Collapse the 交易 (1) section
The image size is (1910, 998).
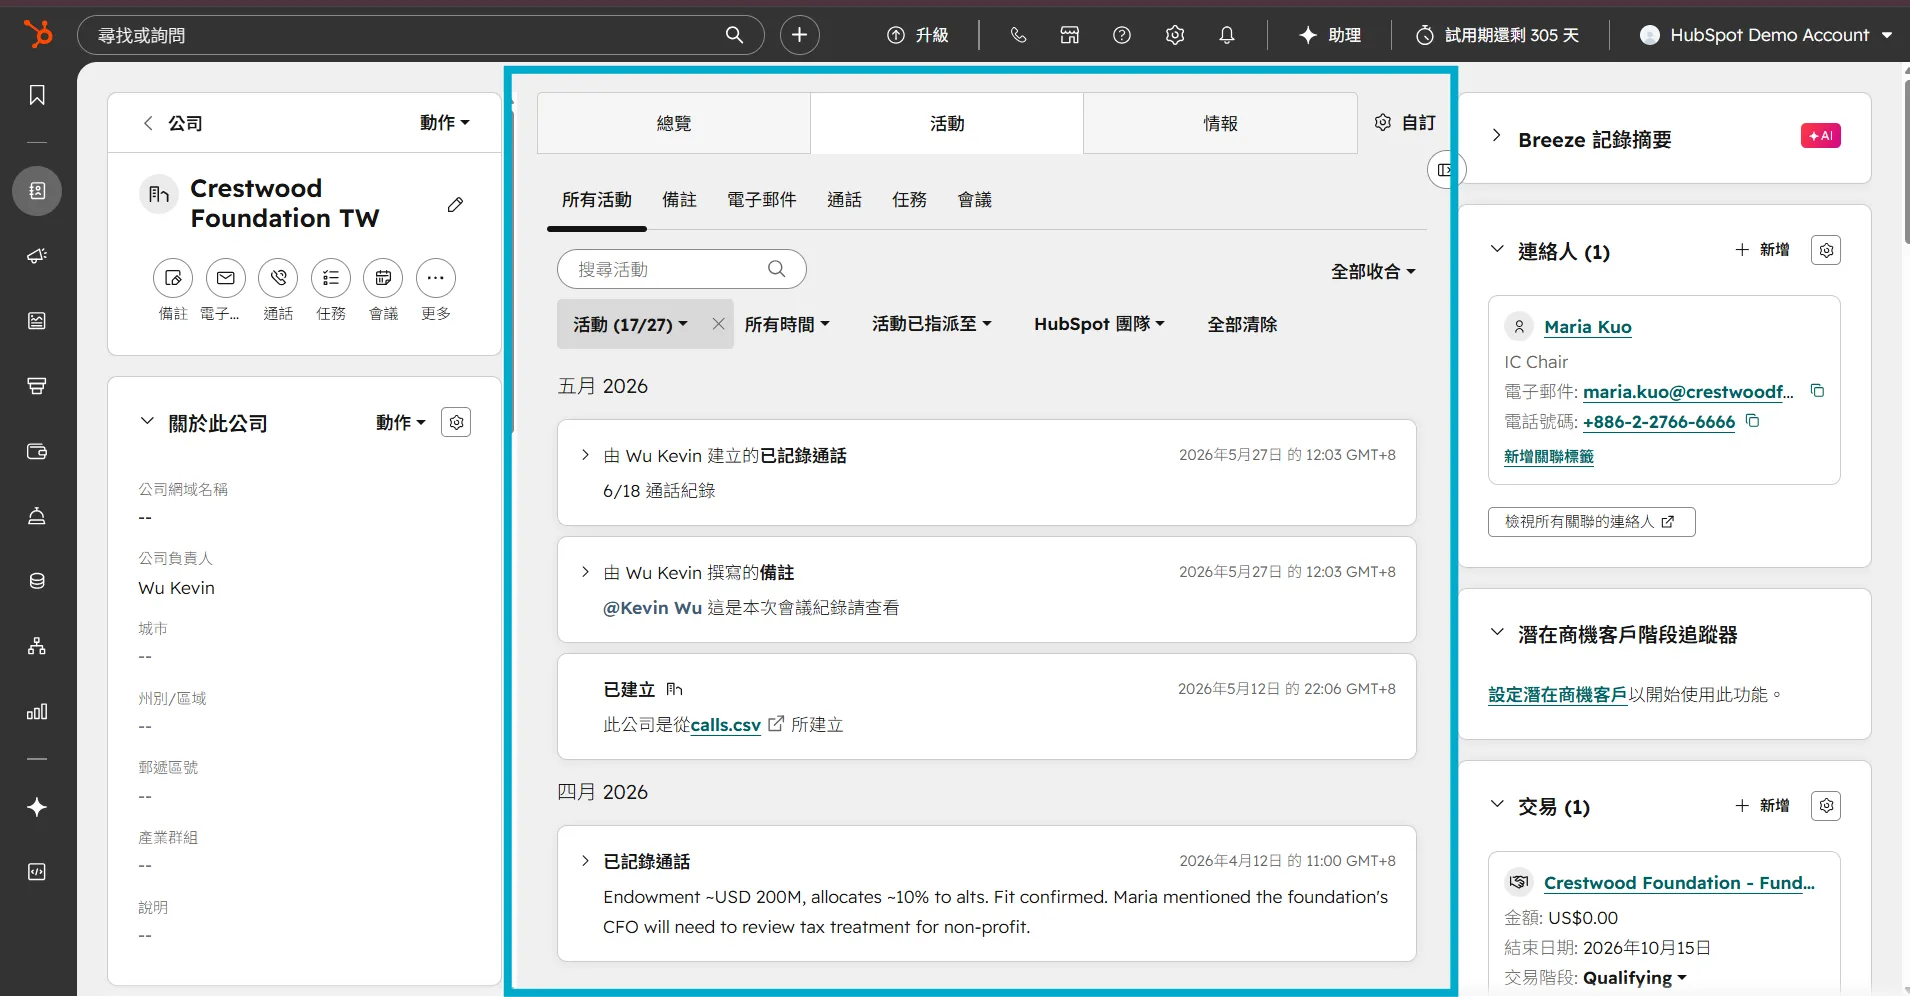coord(1497,804)
